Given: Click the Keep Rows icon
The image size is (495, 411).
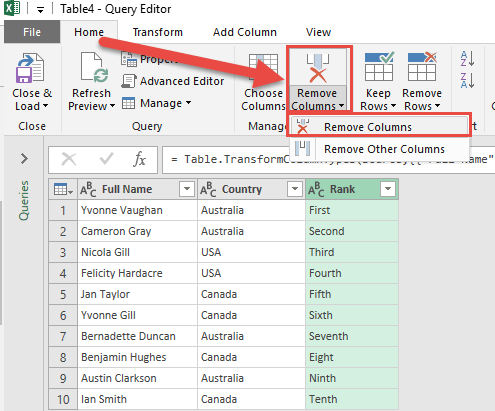Looking at the screenshot, I should click(x=379, y=67).
